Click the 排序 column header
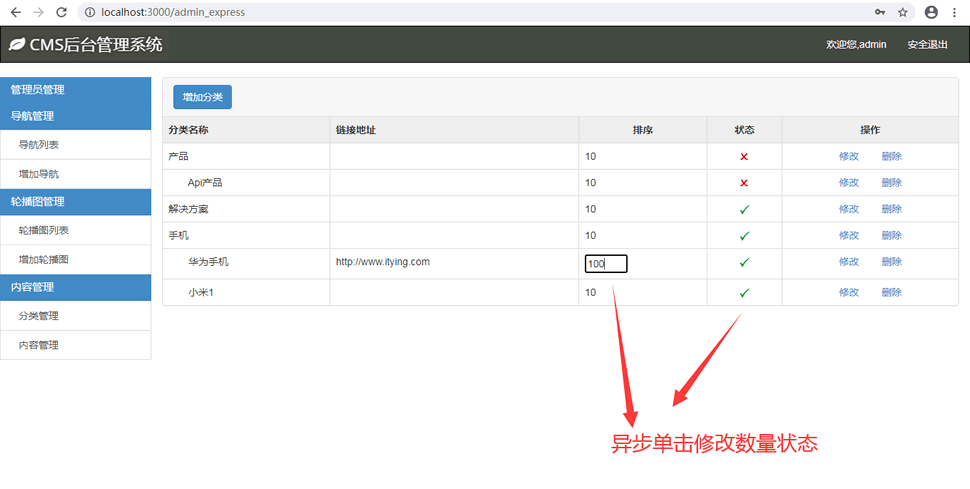Image resolution: width=970 pixels, height=489 pixels. 643,130
